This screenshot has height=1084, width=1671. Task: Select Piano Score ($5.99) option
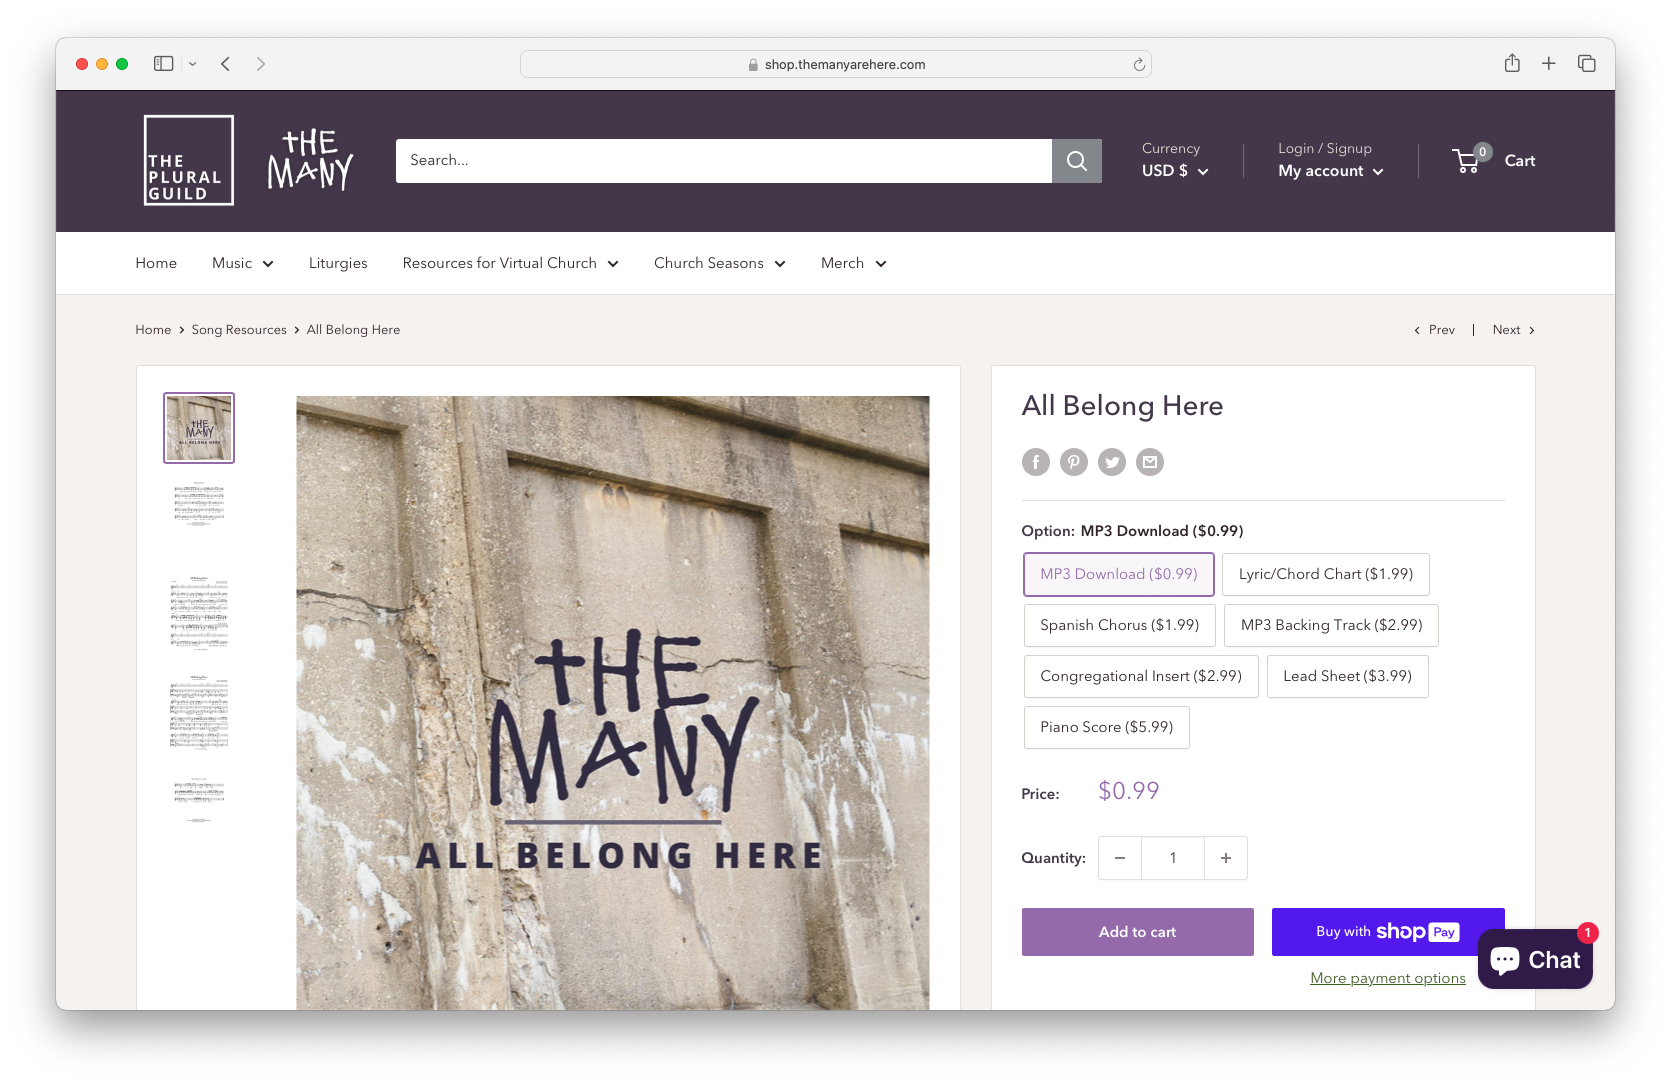coord(1106,727)
